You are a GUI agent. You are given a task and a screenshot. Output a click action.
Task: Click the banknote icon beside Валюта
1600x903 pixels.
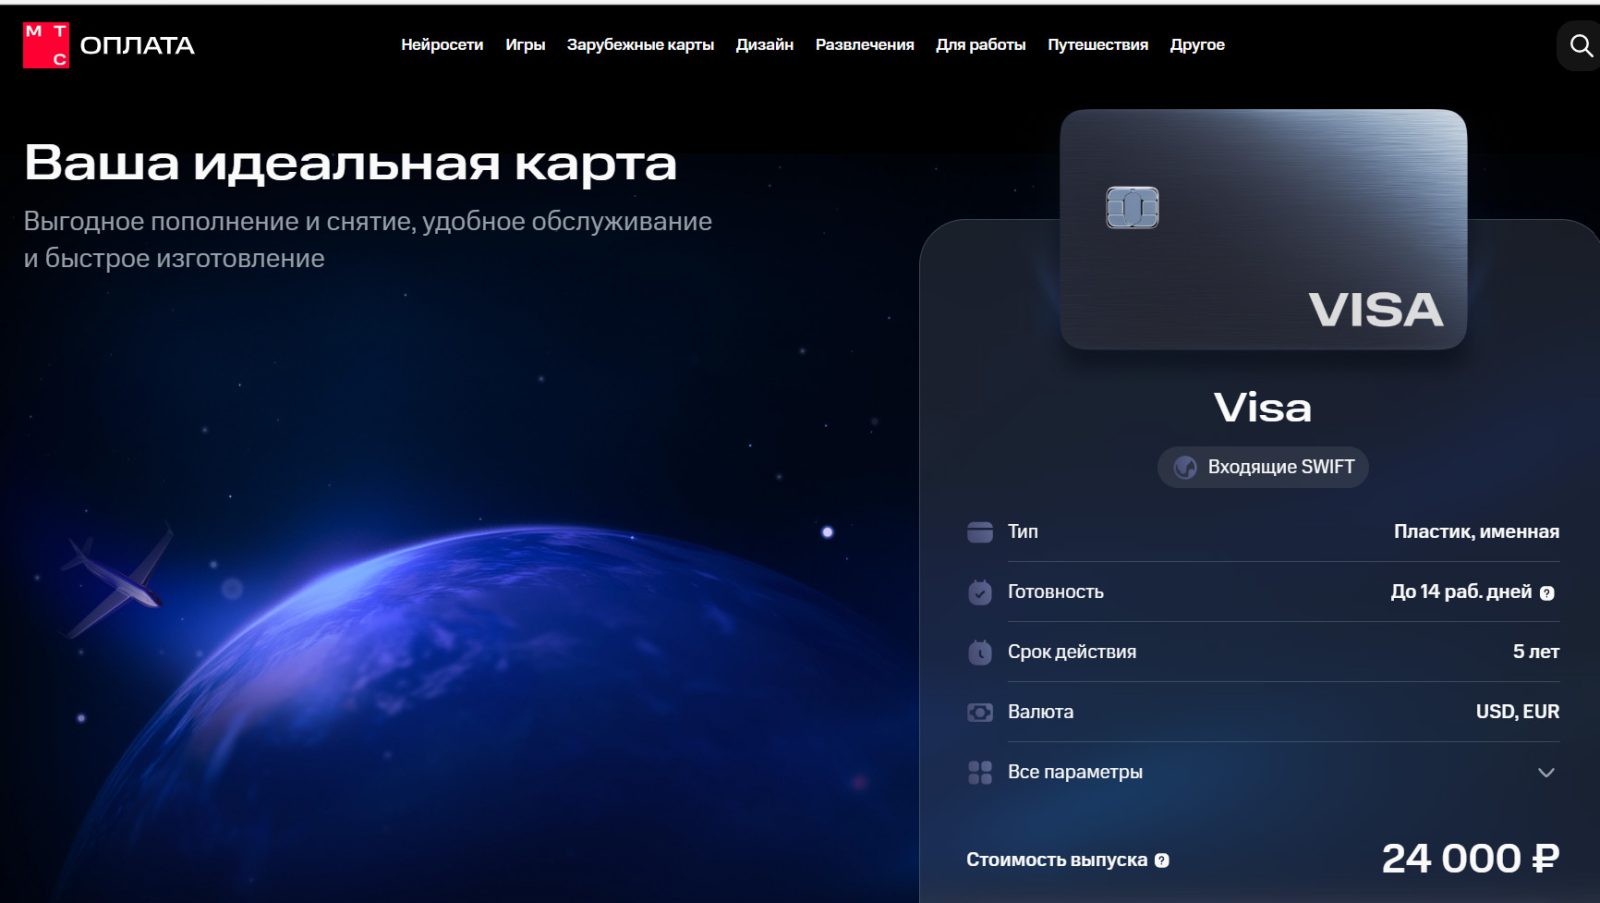(x=980, y=712)
